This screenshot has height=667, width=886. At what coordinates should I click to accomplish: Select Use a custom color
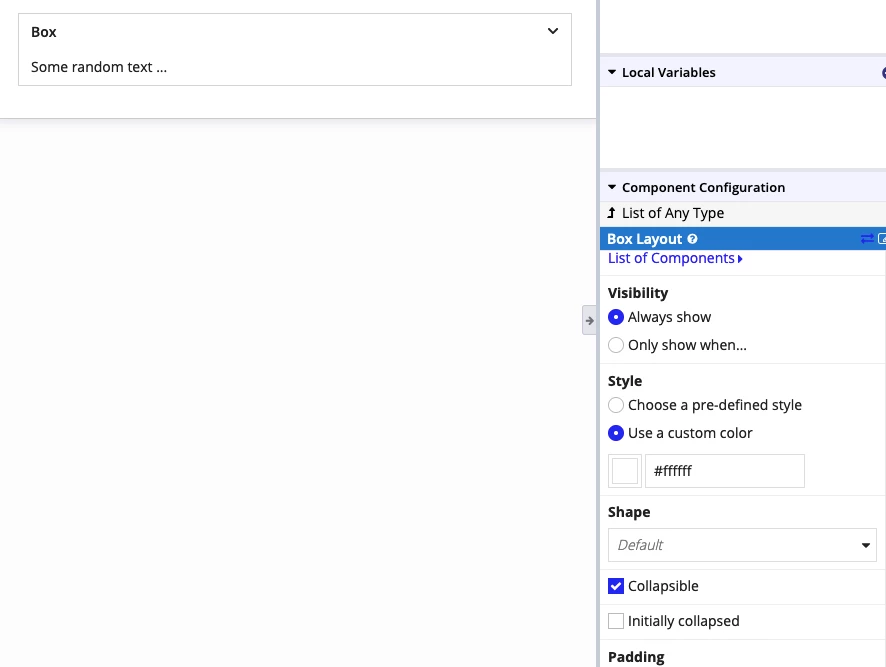click(616, 433)
